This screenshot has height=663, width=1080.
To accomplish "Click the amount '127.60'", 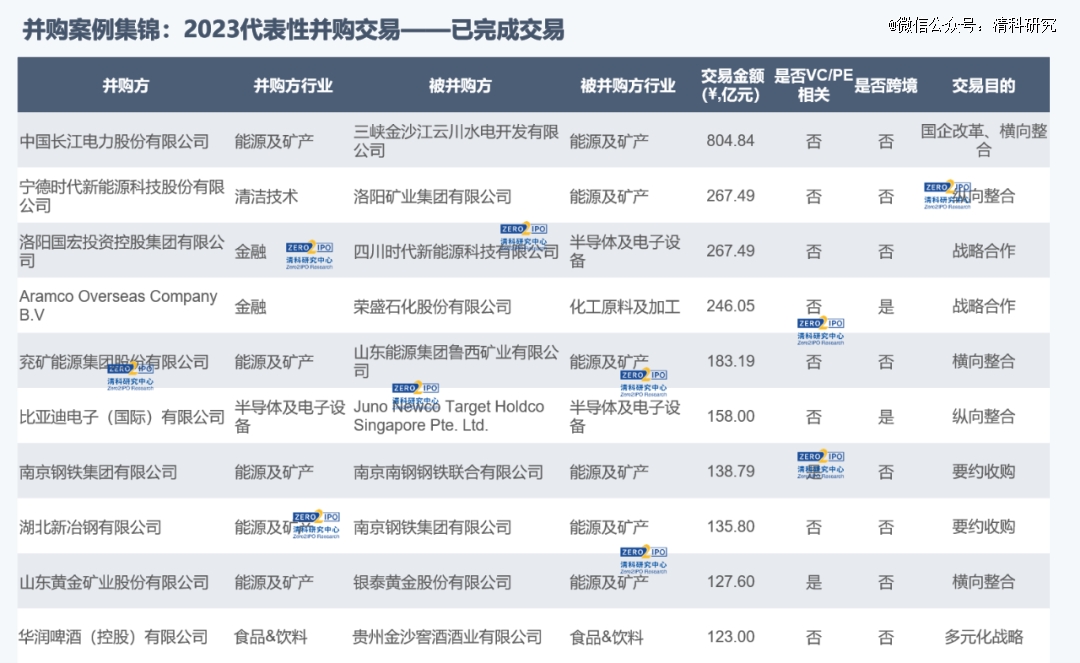I will [x=730, y=581].
